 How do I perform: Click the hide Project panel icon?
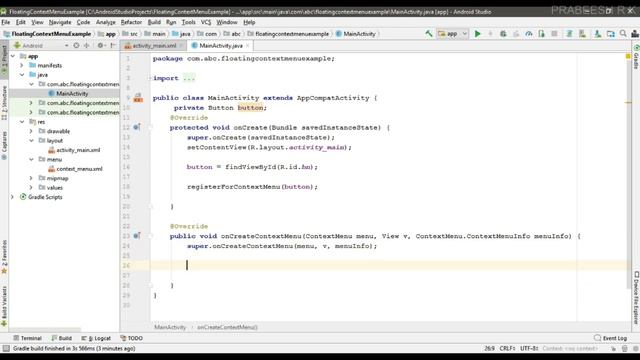pyautogui.click(x=113, y=46)
